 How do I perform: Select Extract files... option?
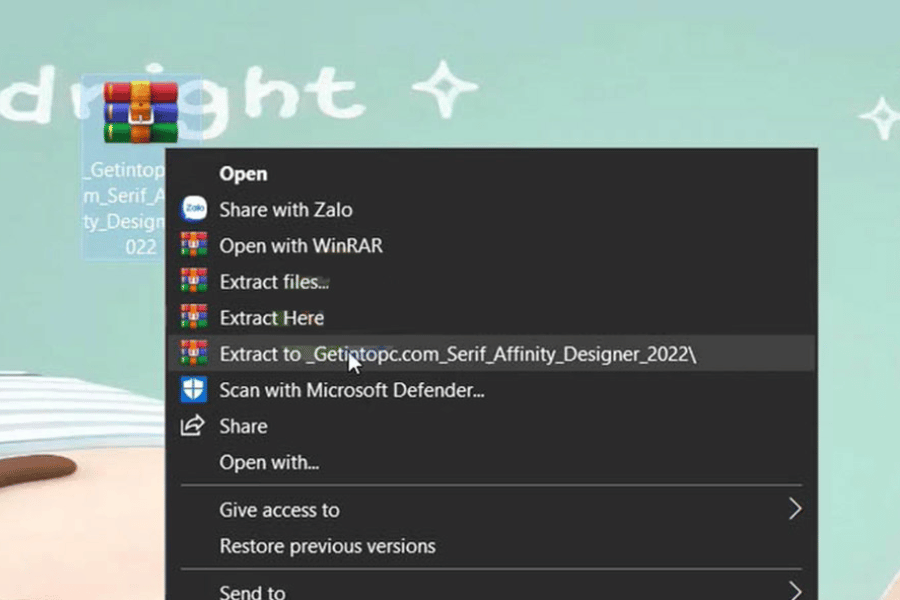274,282
